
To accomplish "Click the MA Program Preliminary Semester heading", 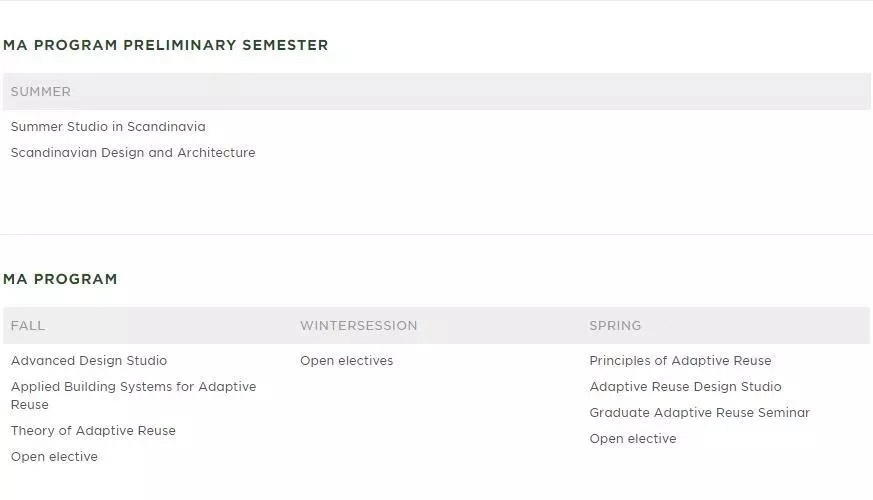I will pyautogui.click(x=165, y=45).
